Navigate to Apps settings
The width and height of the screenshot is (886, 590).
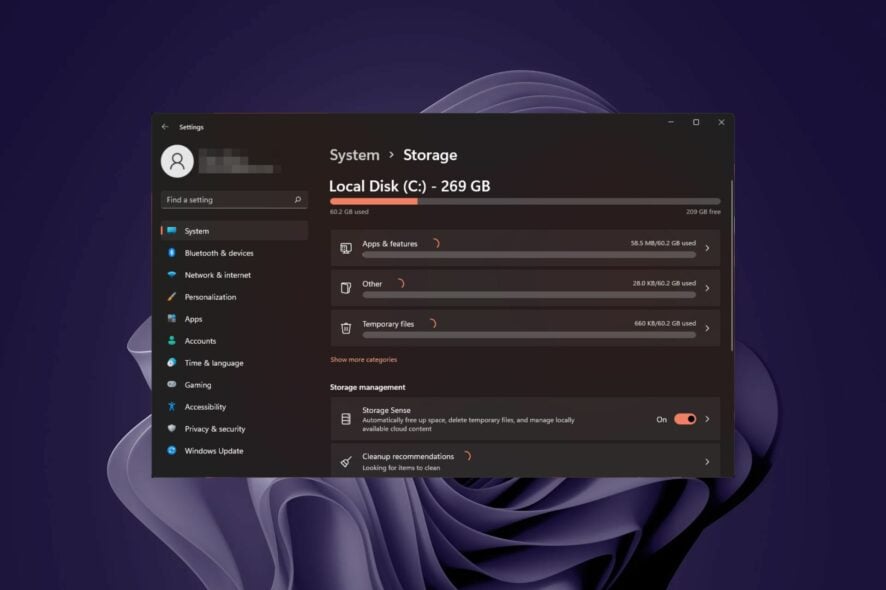pos(234,319)
